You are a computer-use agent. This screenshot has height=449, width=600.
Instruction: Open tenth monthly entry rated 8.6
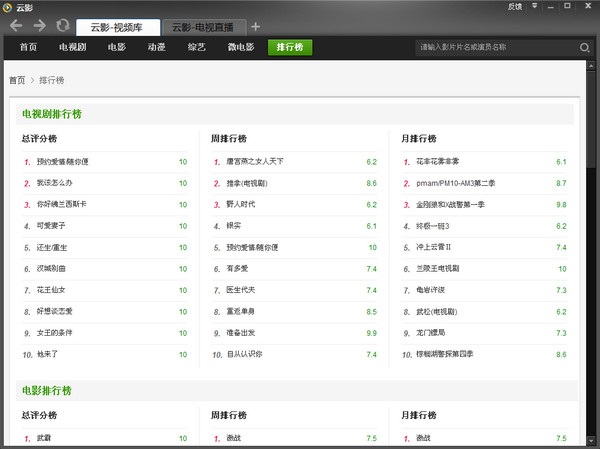[445, 354]
